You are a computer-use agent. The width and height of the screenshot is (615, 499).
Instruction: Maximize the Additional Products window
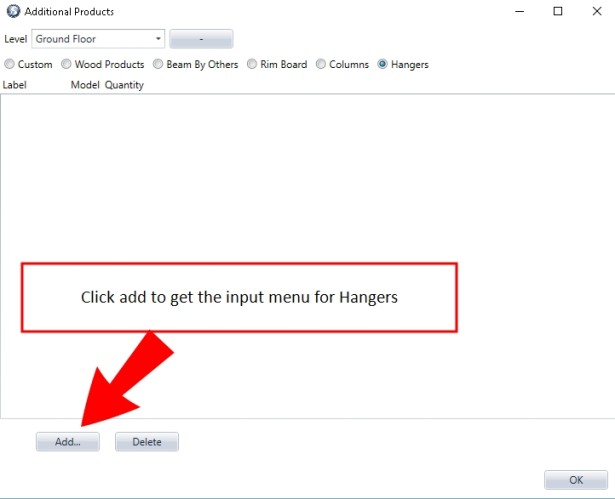click(x=558, y=11)
